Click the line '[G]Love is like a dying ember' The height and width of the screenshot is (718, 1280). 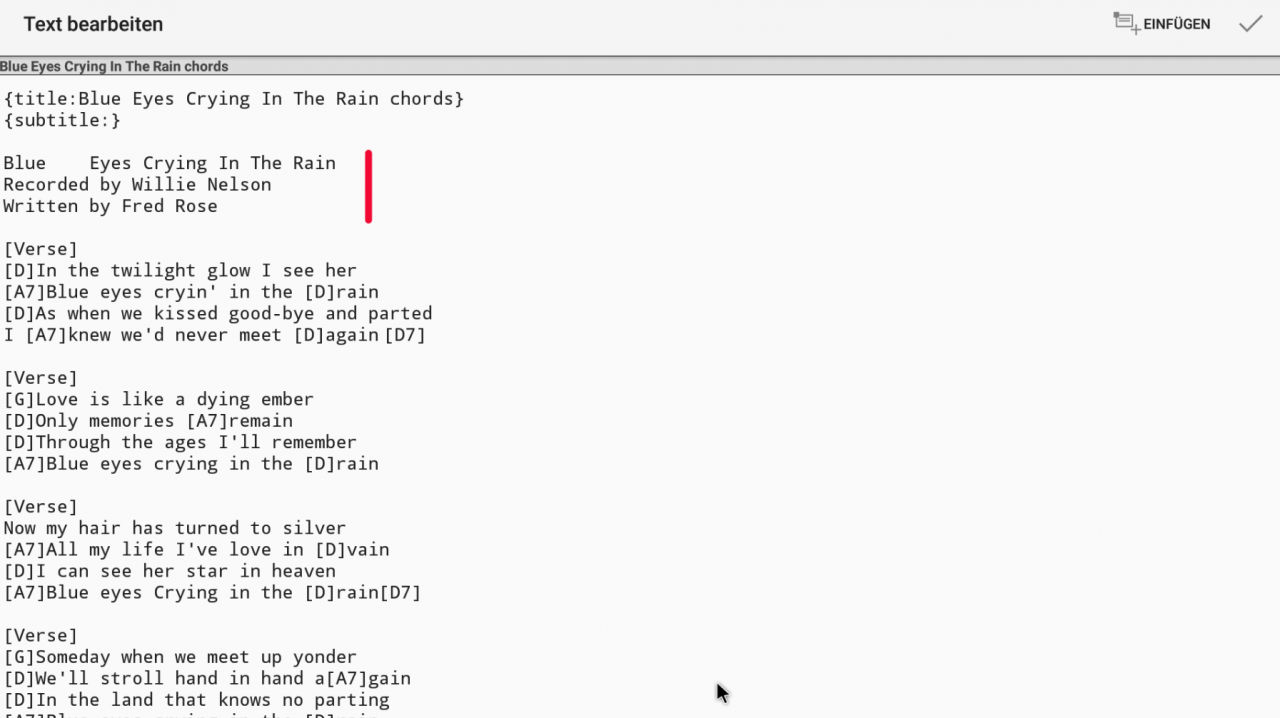point(159,399)
